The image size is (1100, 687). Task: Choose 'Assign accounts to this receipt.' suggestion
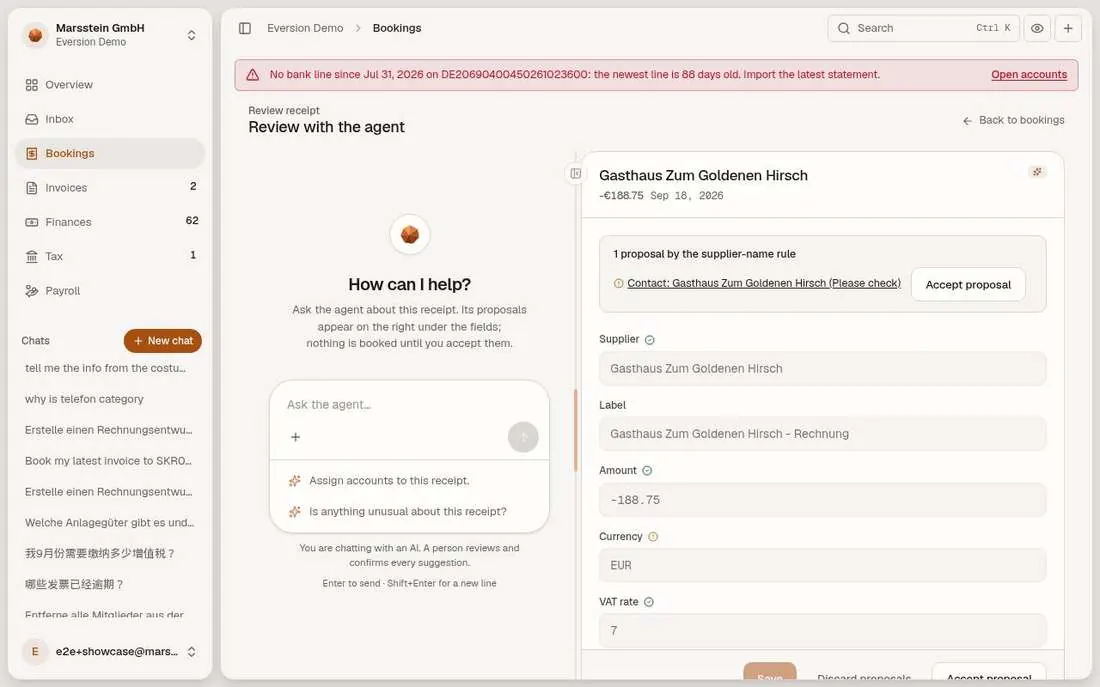tap(409, 481)
